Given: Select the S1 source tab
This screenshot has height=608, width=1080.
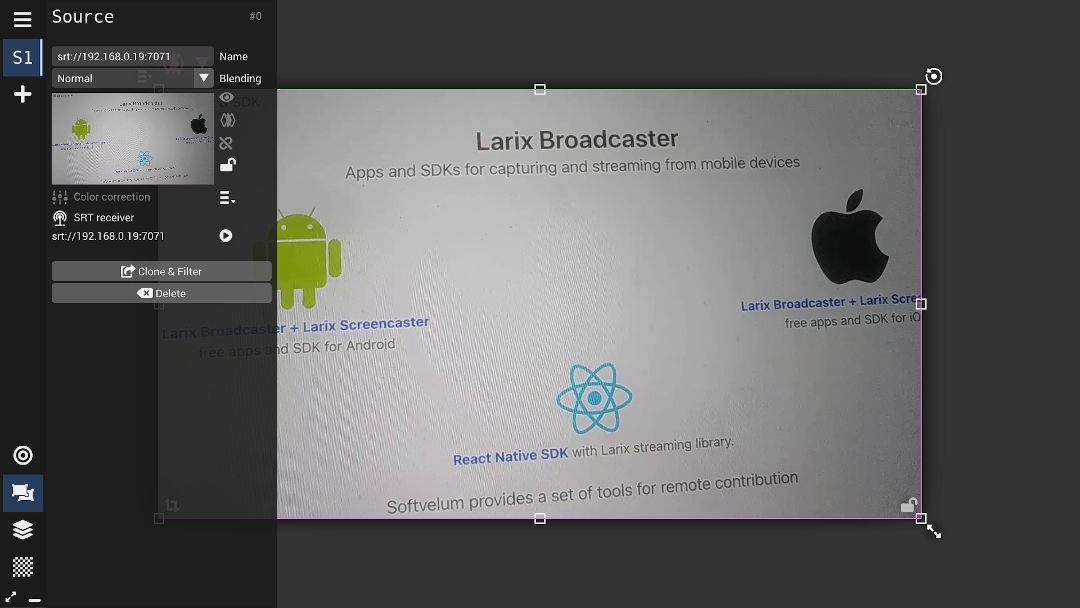Looking at the screenshot, I should click(x=22, y=58).
